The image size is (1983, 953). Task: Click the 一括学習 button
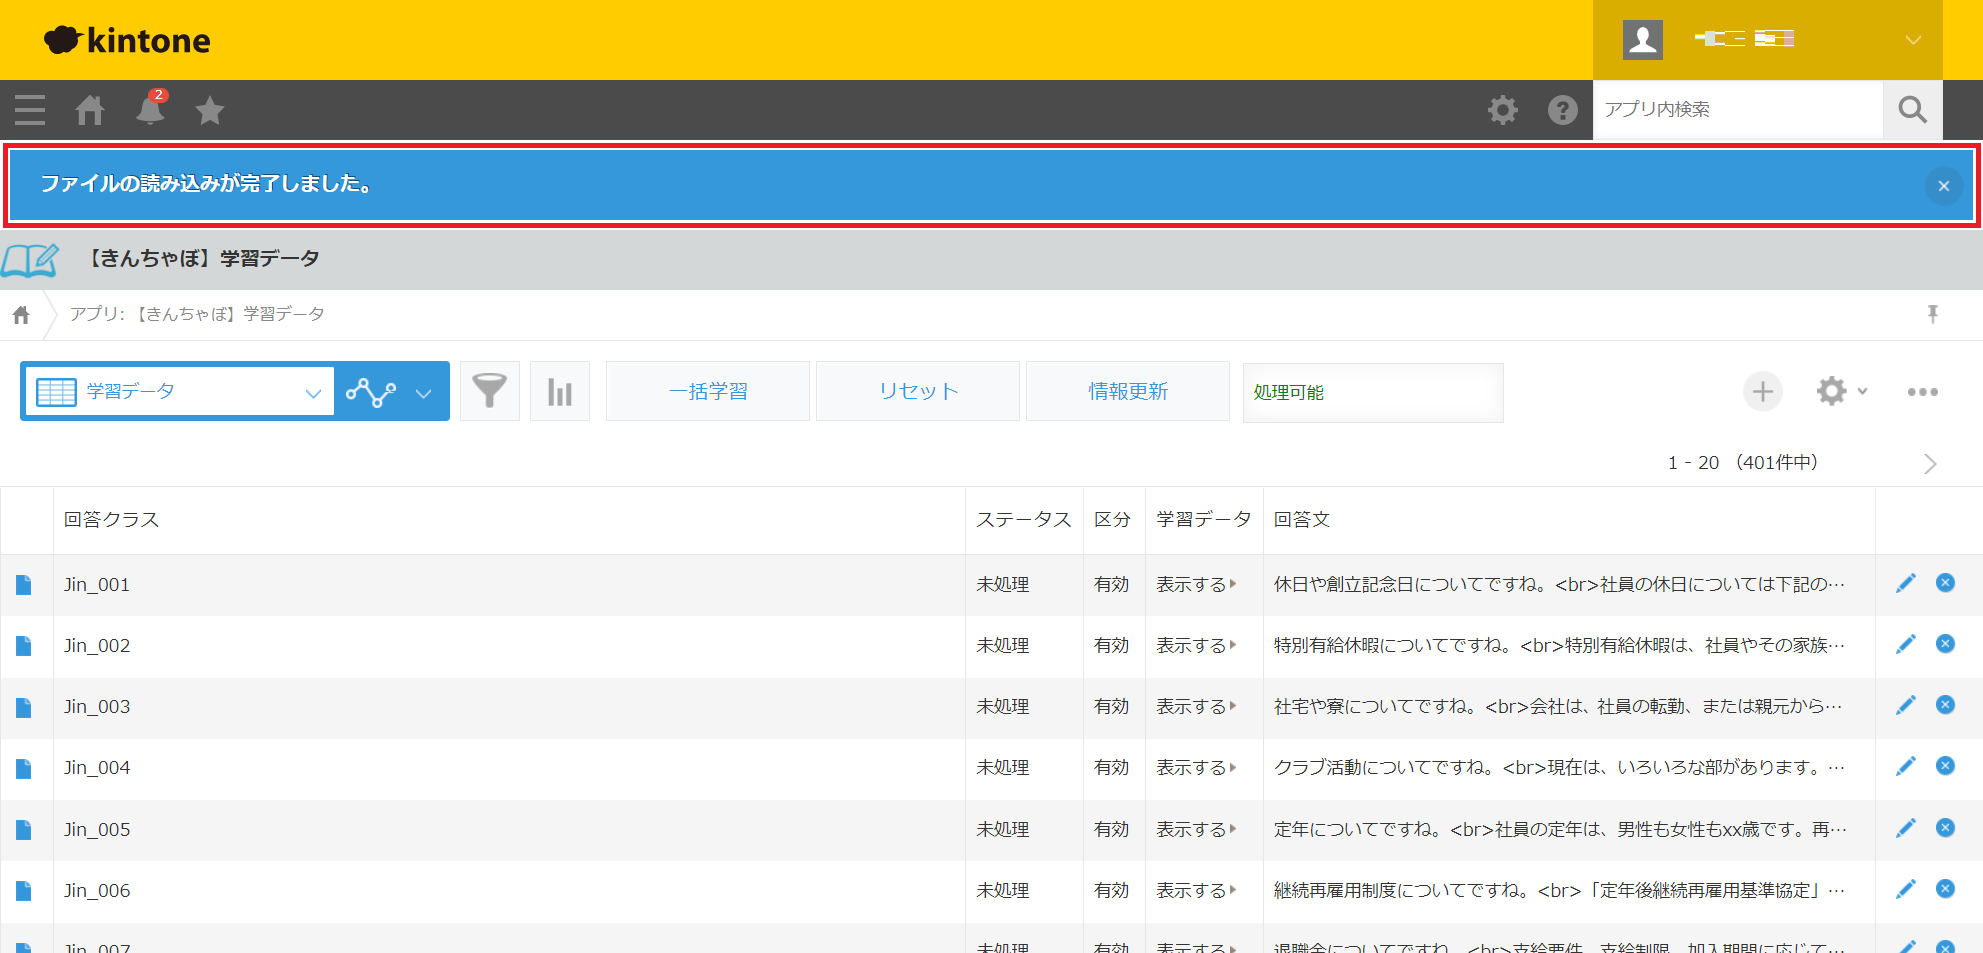pos(708,391)
